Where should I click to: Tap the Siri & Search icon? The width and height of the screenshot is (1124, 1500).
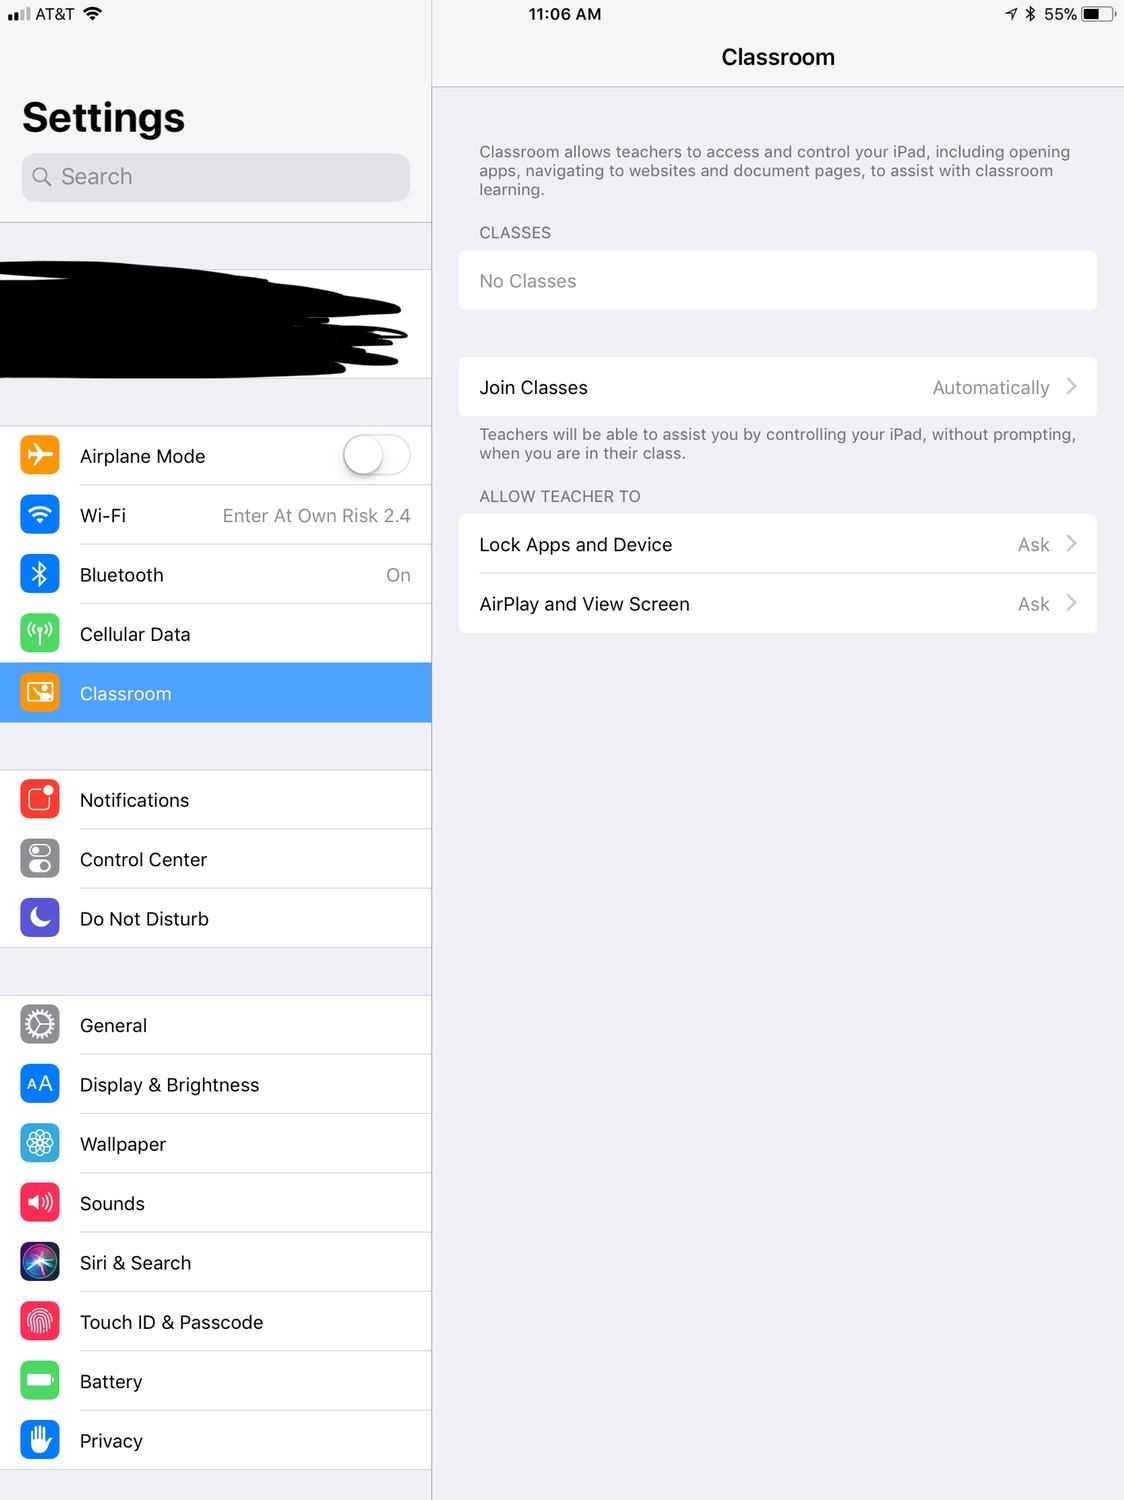coord(40,1262)
